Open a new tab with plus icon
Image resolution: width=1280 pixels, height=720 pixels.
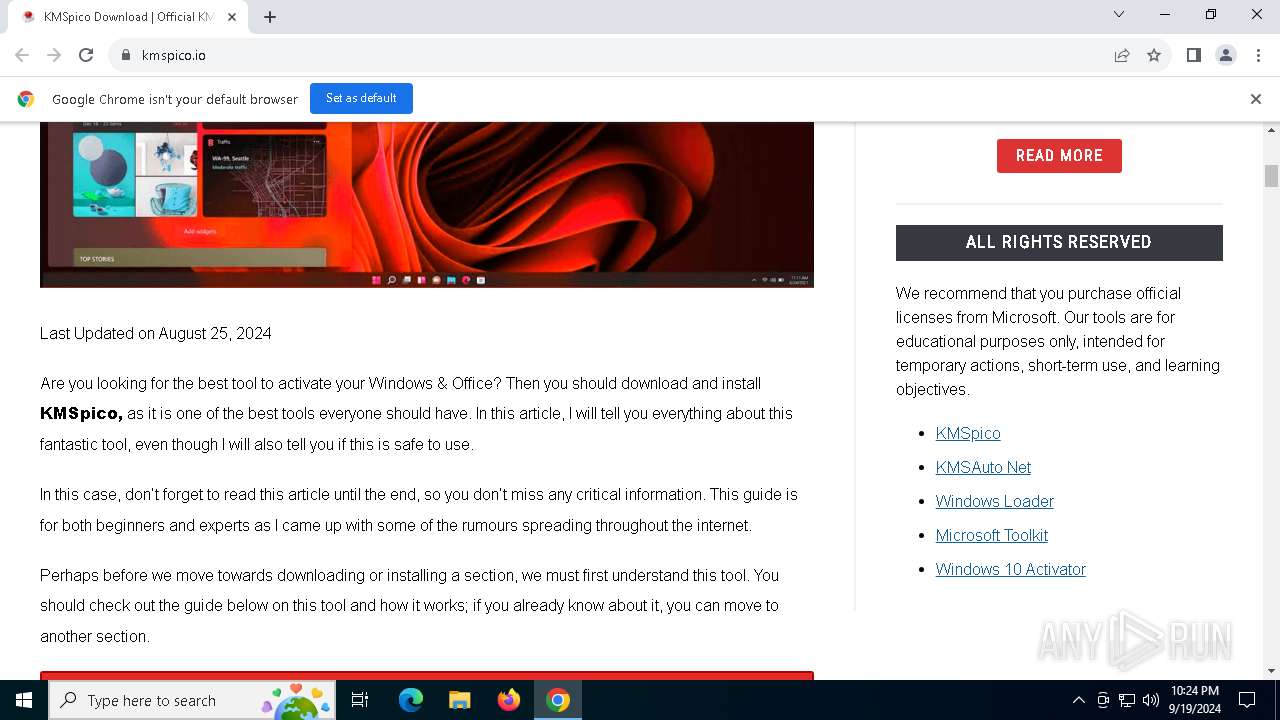270,17
